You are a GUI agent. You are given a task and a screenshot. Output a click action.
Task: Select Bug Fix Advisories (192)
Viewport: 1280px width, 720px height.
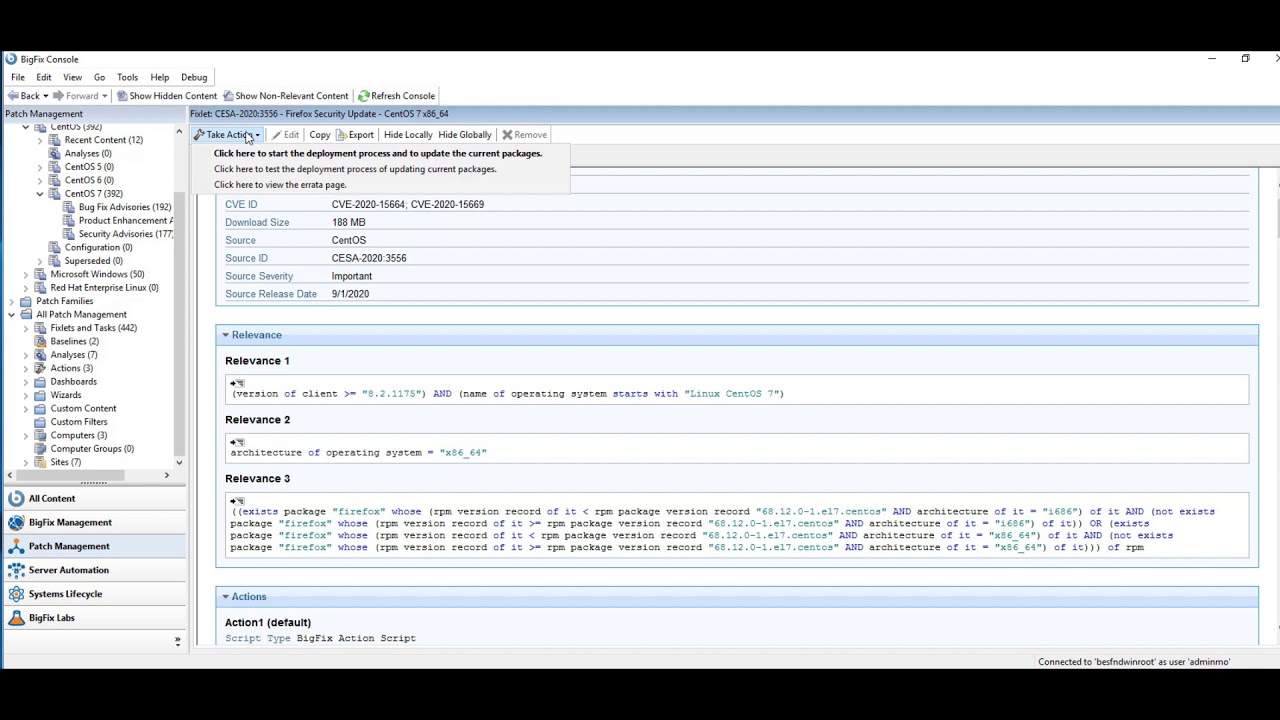pos(125,207)
